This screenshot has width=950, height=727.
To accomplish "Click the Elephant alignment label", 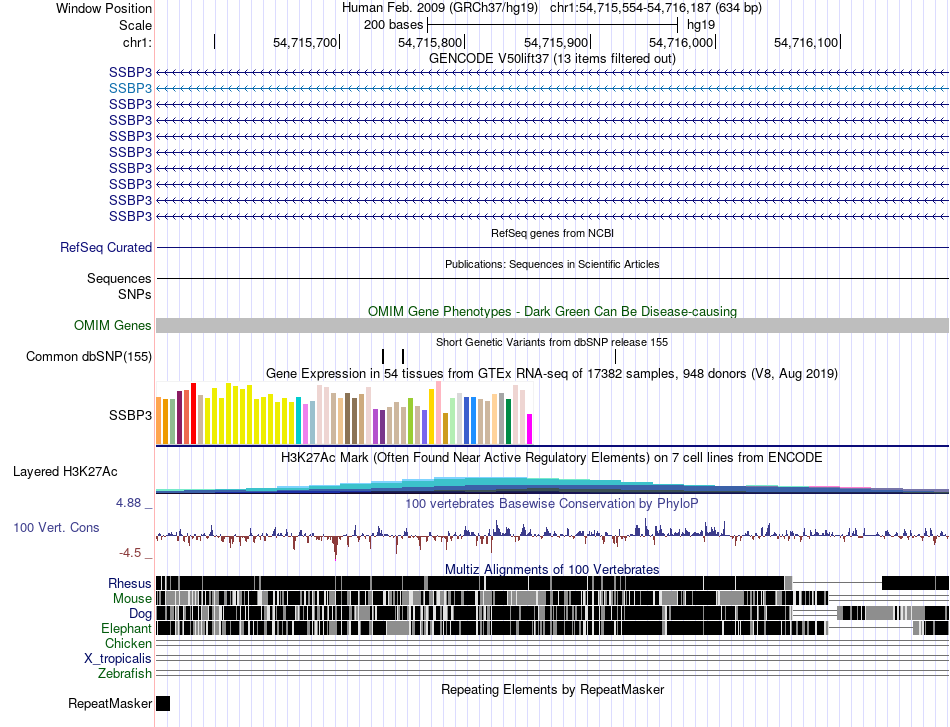I will (x=127, y=629).
